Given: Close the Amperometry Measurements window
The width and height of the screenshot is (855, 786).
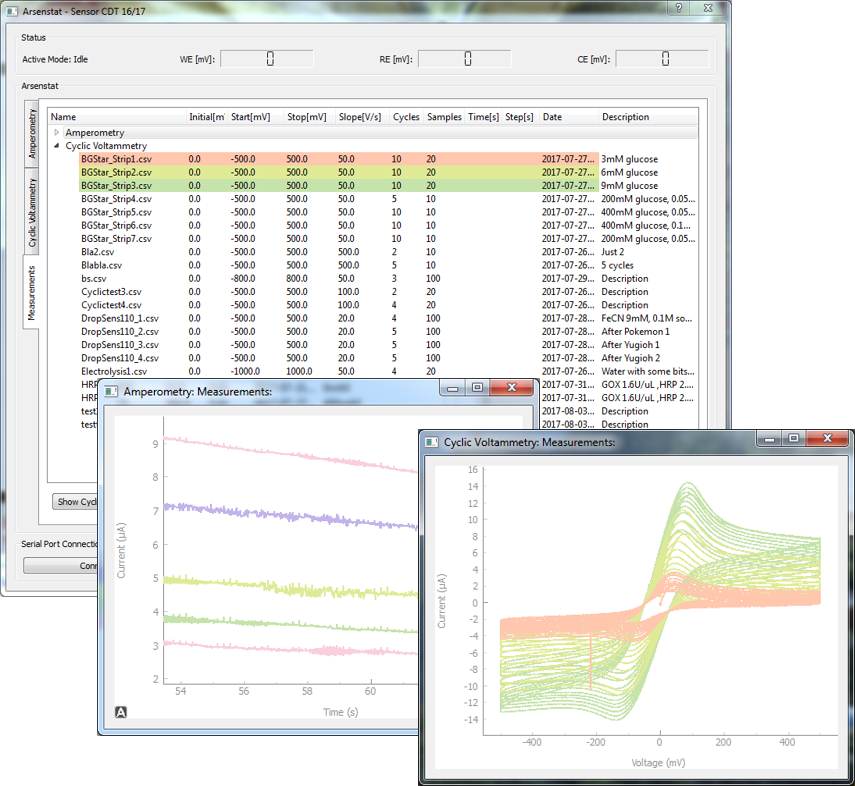Looking at the screenshot, I should tap(511, 387).
